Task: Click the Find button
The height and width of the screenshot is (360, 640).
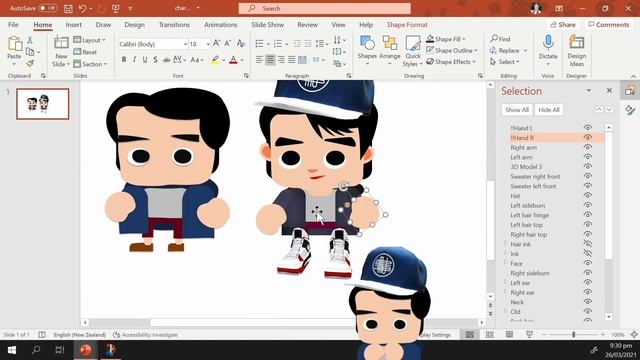Action: coord(500,39)
